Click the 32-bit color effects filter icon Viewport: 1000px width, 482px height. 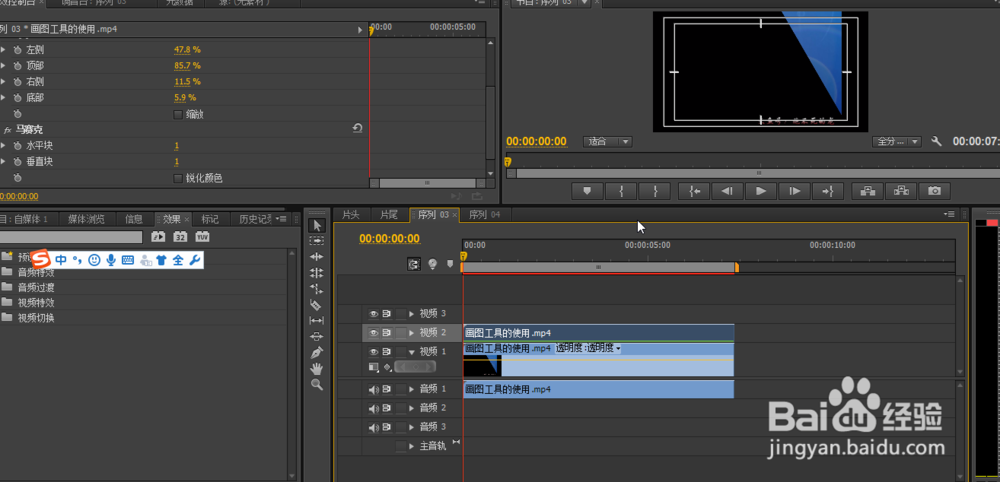180,237
